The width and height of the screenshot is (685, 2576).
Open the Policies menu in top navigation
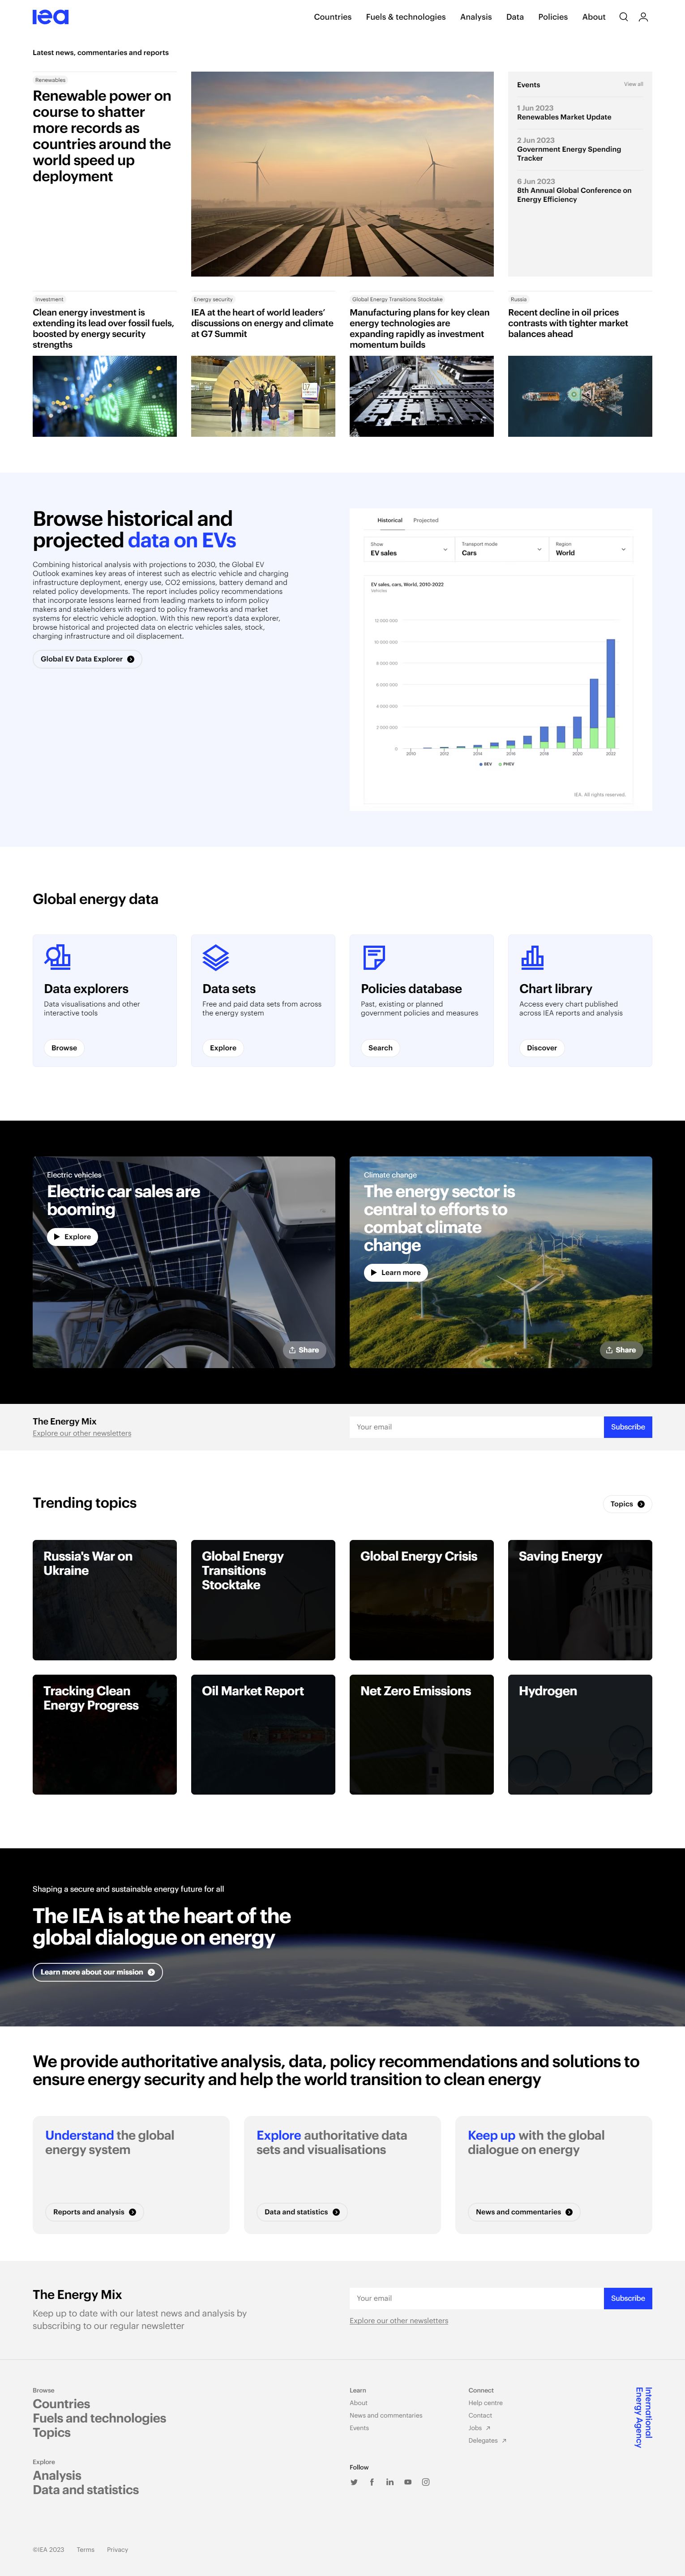(553, 17)
